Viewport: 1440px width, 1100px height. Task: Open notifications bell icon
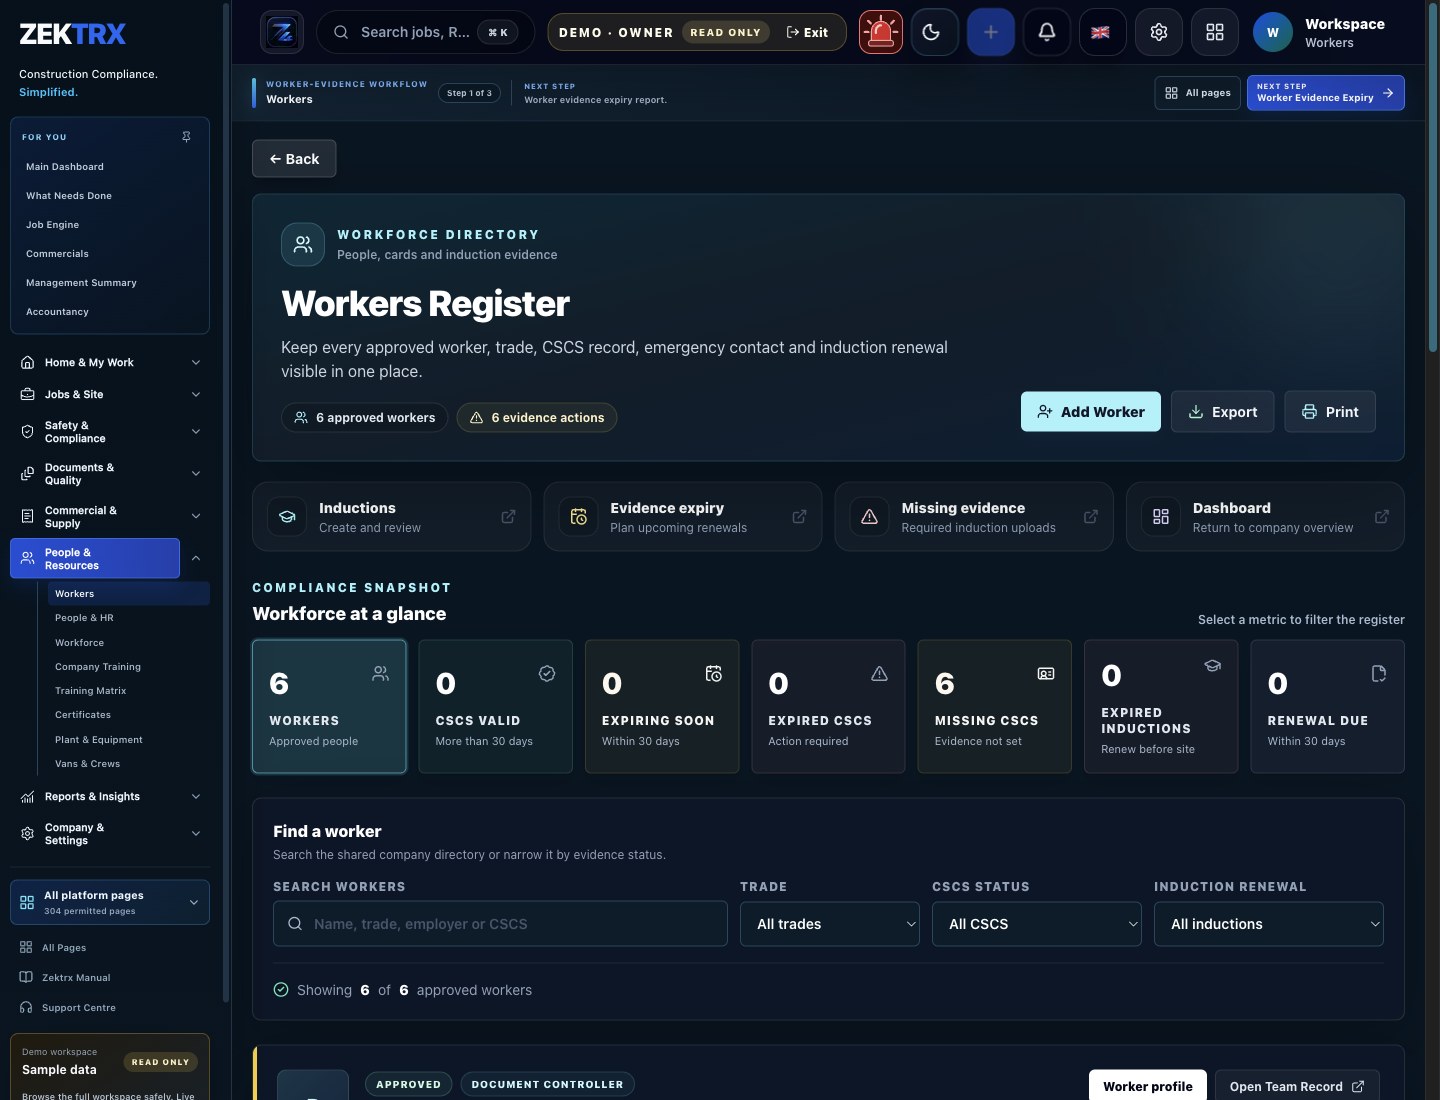click(x=1047, y=32)
